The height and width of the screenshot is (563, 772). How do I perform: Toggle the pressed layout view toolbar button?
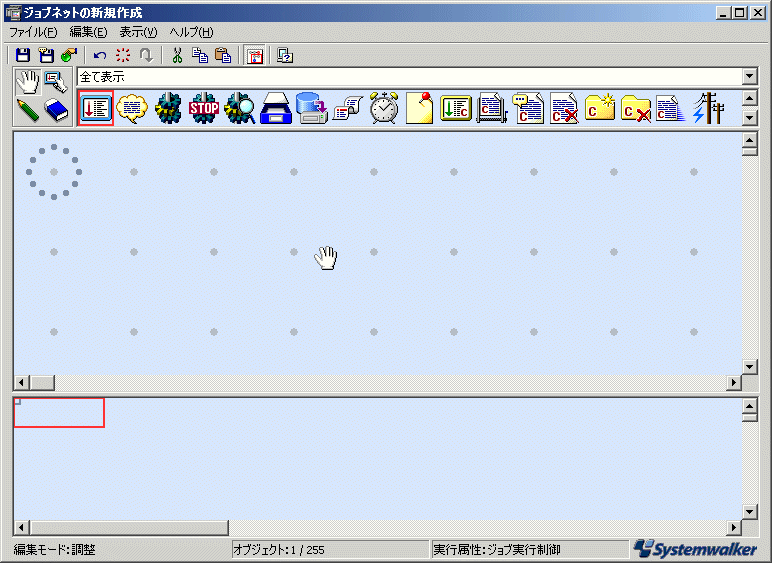click(x=255, y=55)
